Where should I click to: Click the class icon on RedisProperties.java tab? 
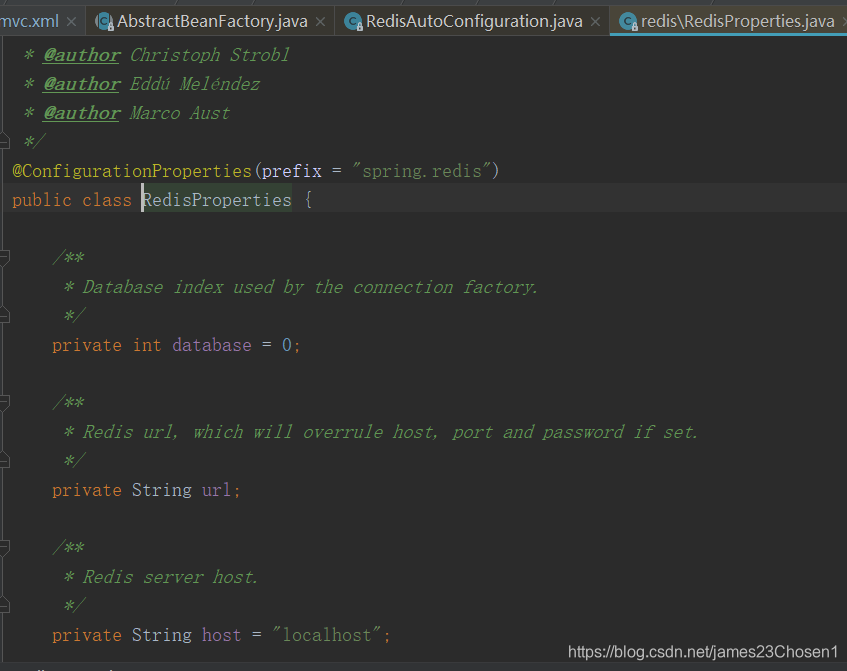tap(628, 22)
